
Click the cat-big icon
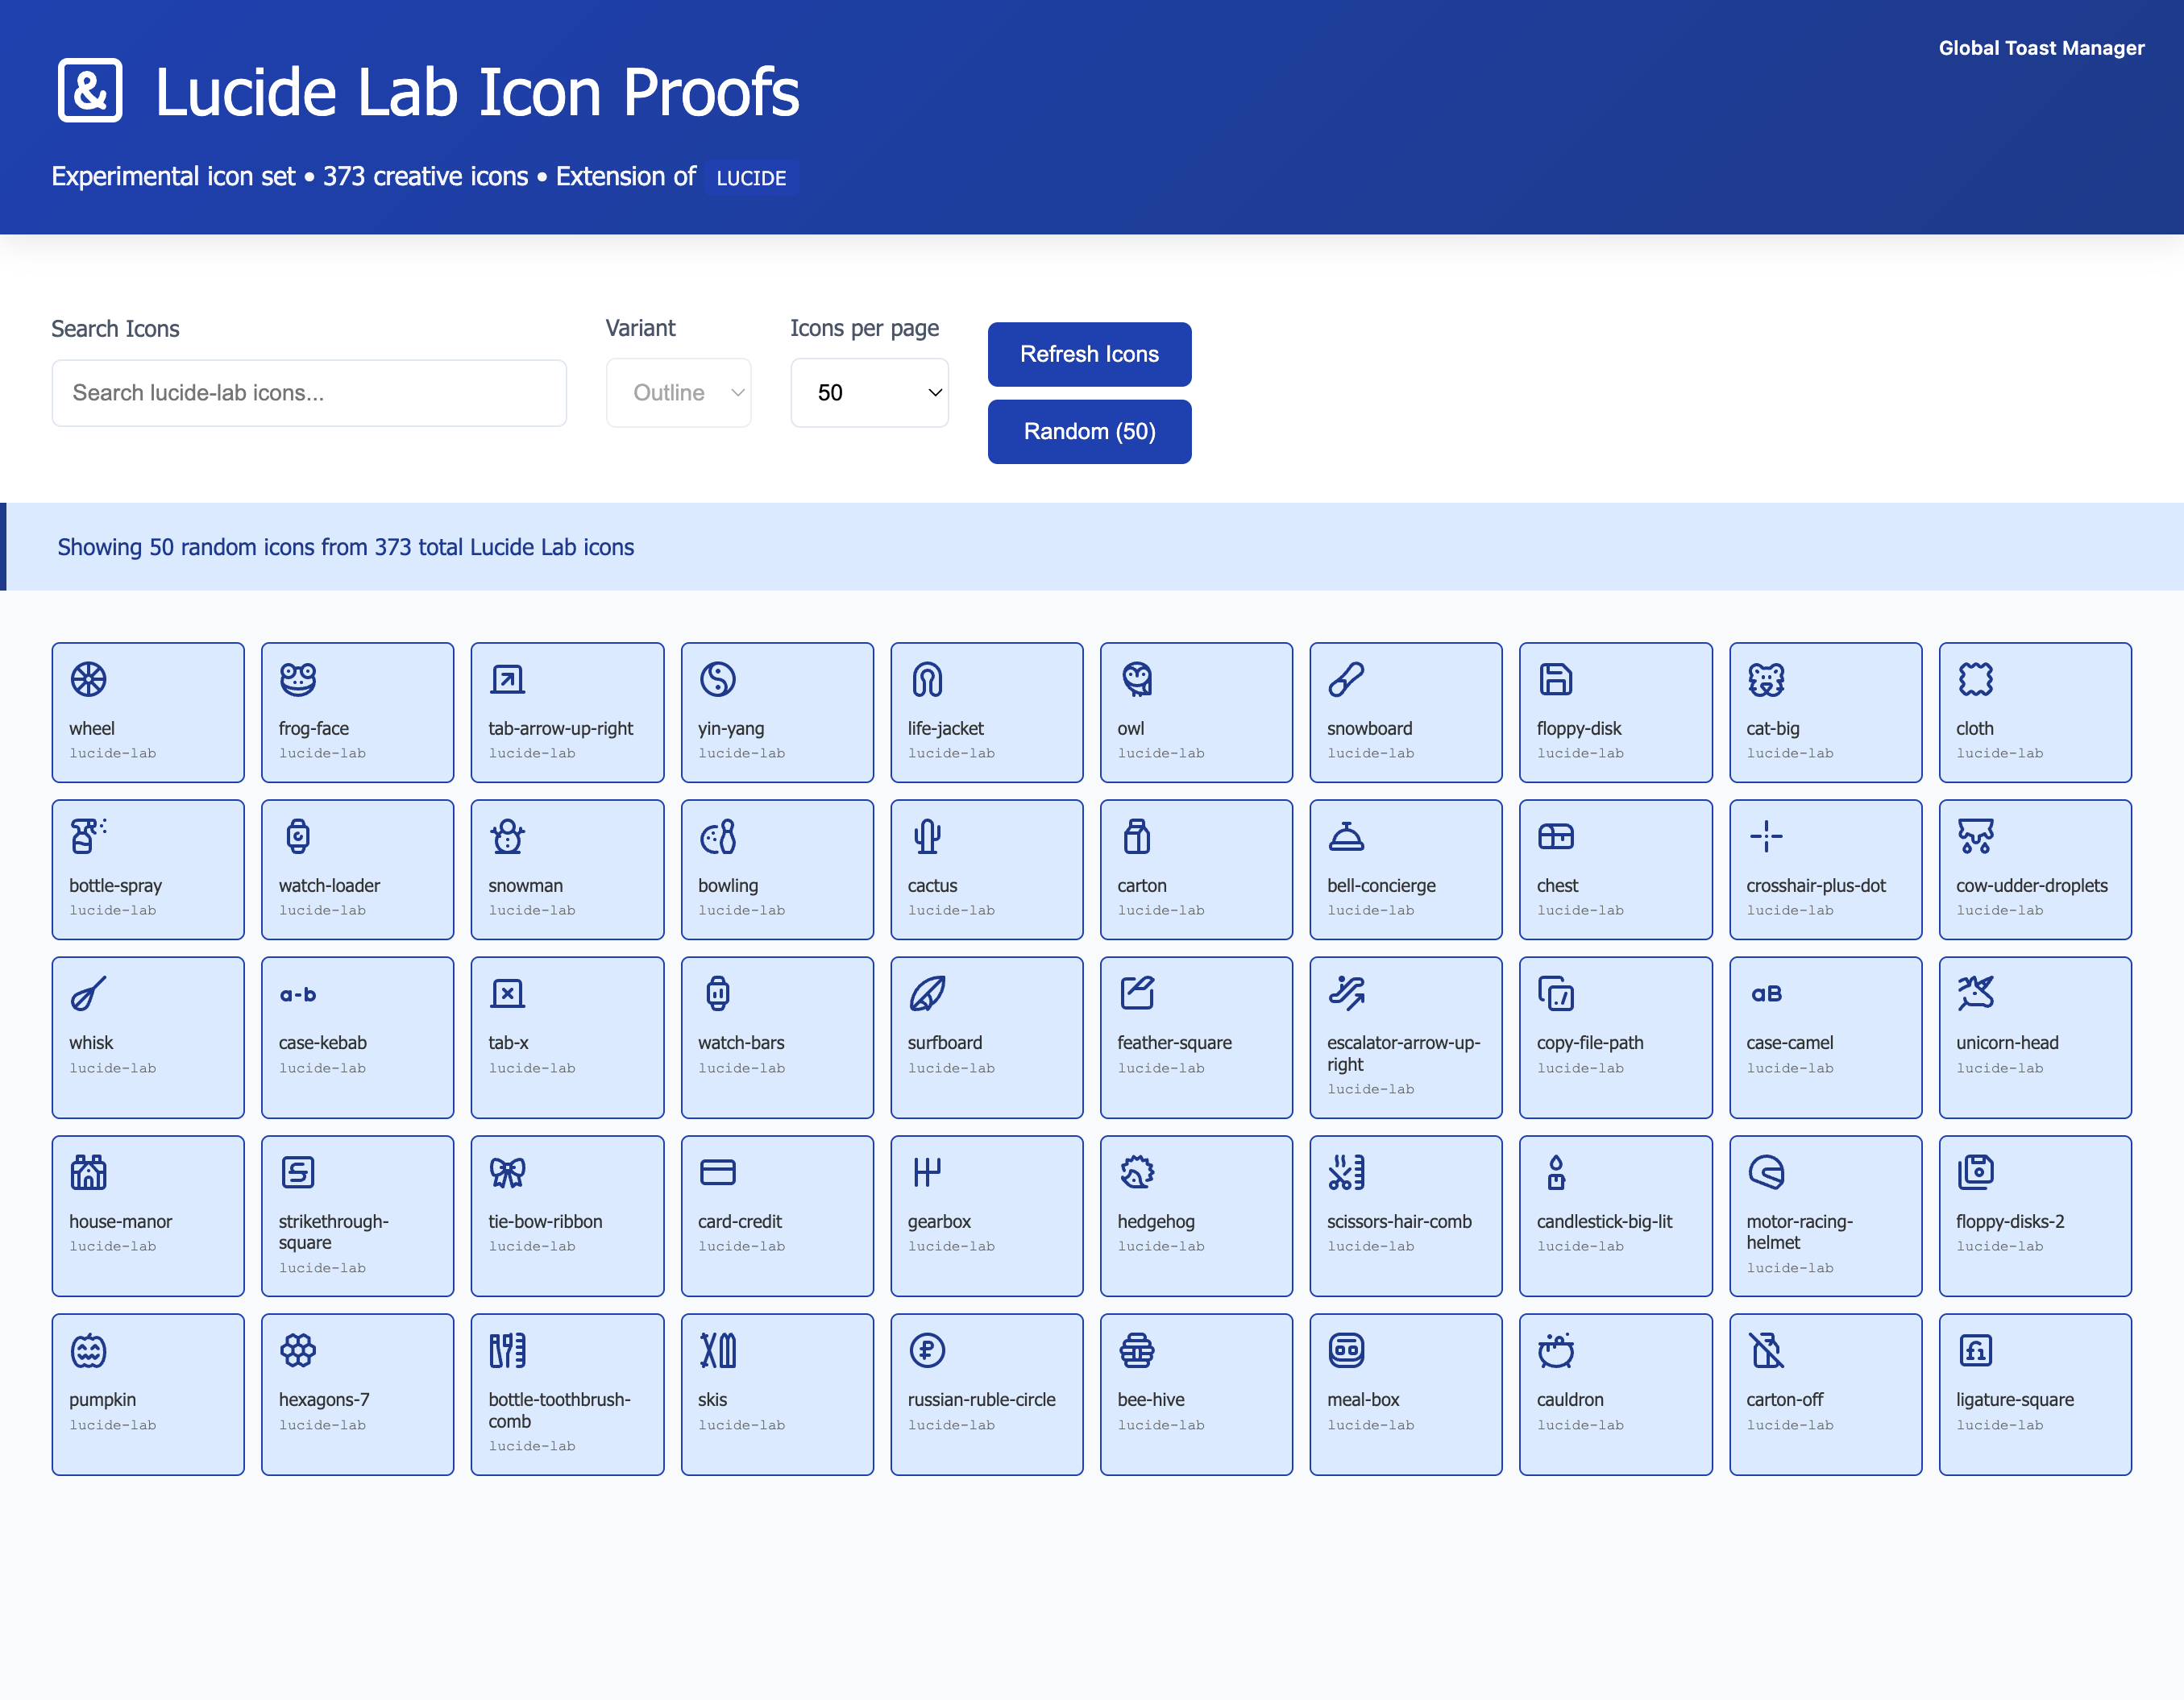pos(1766,679)
